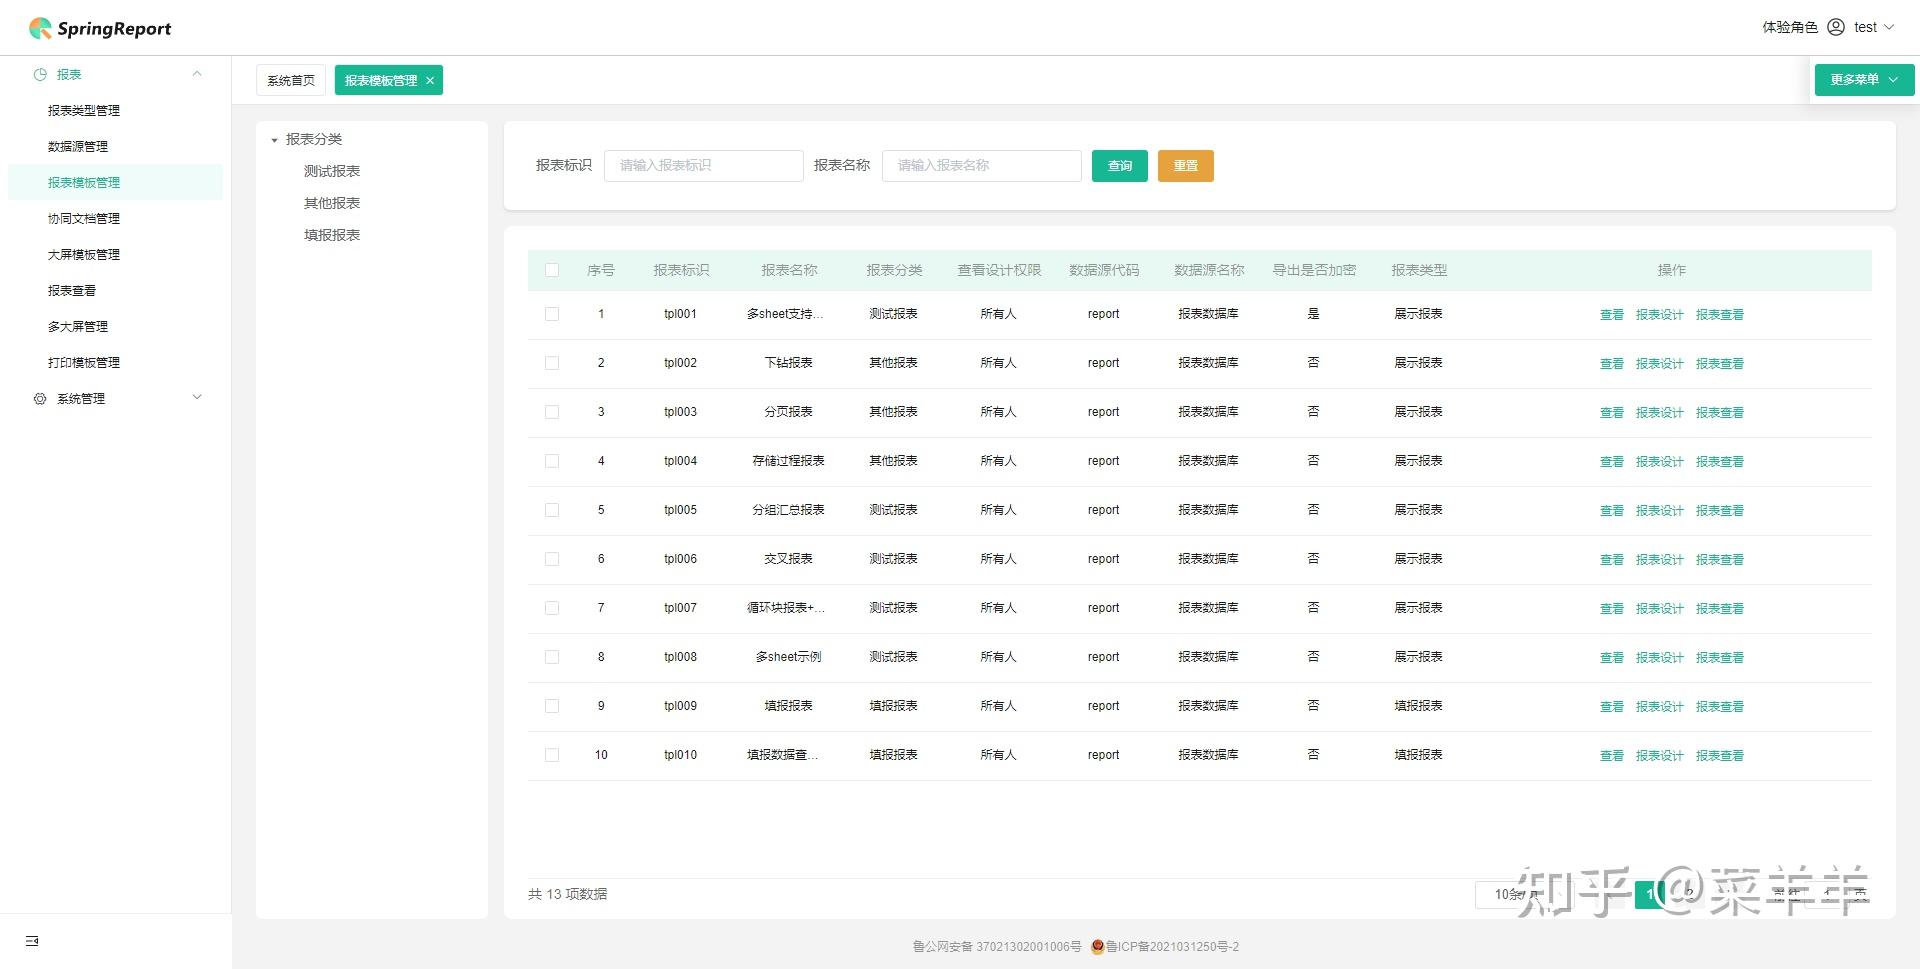Click the ICP badge icon in the footer
The width and height of the screenshot is (1920, 969).
(1100, 946)
